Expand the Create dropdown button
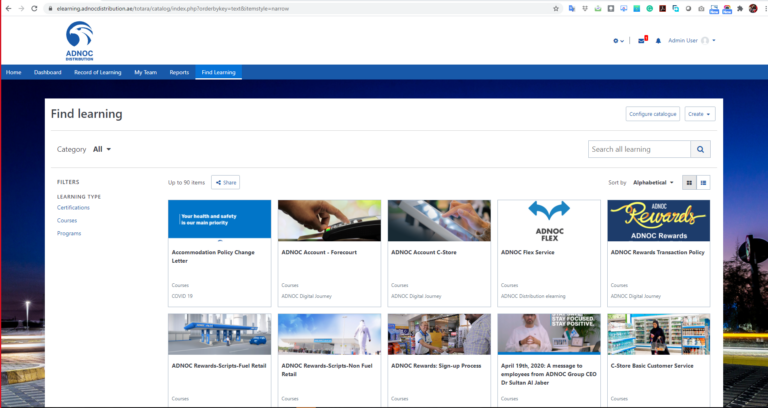Image resolution: width=768 pixels, height=408 pixels. coord(700,114)
